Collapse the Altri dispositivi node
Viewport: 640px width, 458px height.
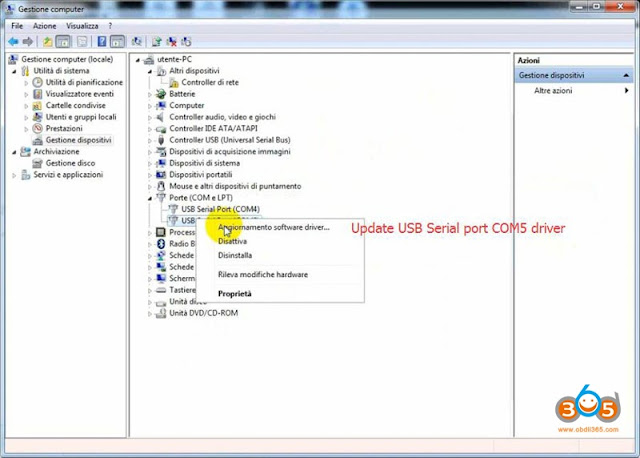(x=150, y=71)
